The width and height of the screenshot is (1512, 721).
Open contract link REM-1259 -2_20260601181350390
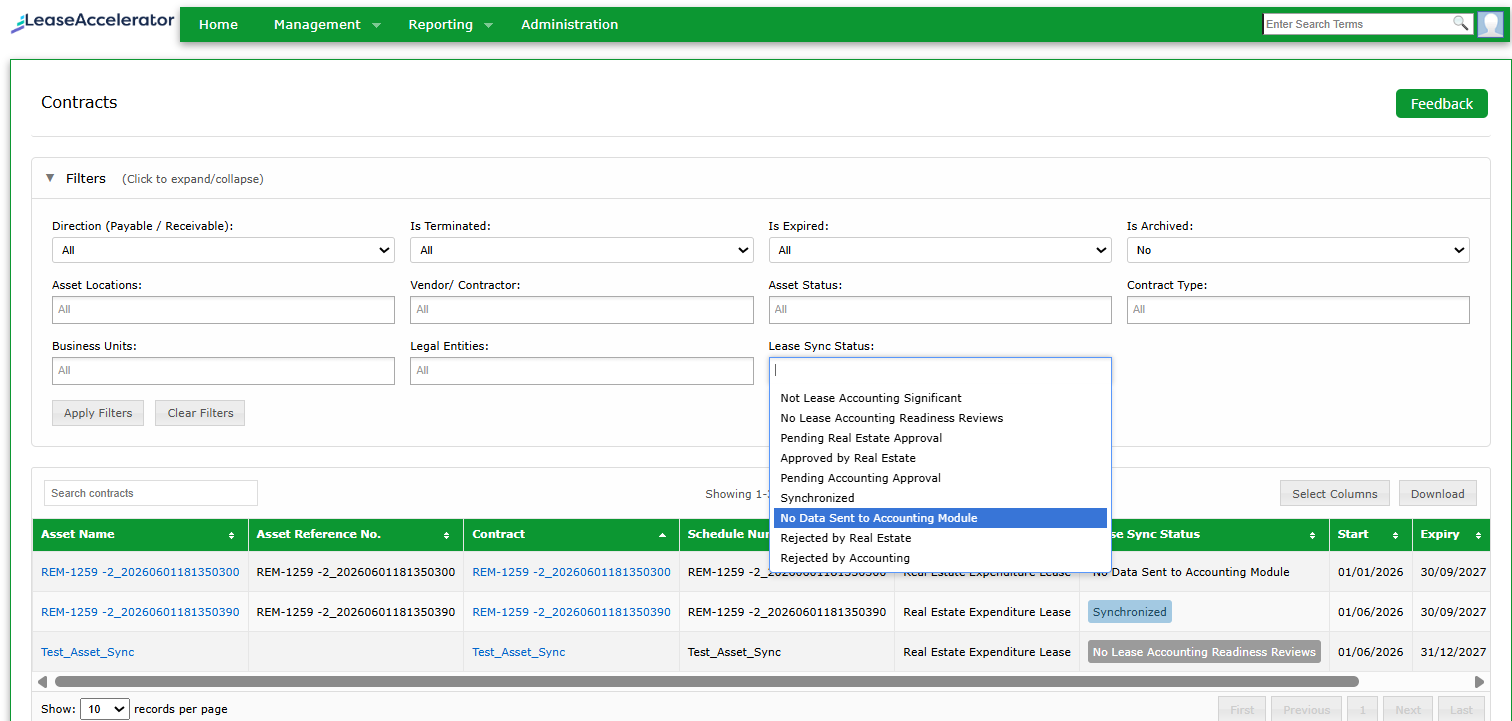point(571,612)
